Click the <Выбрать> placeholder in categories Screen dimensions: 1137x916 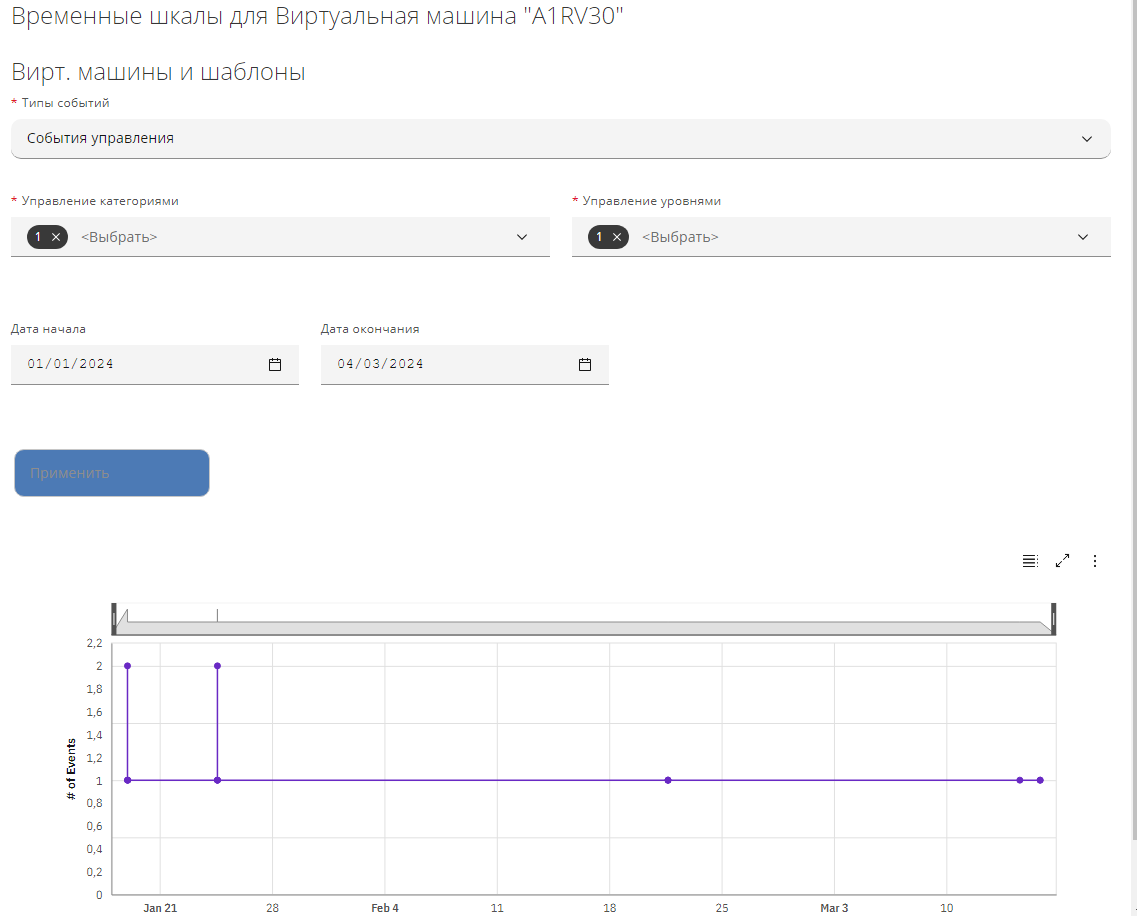(x=119, y=237)
